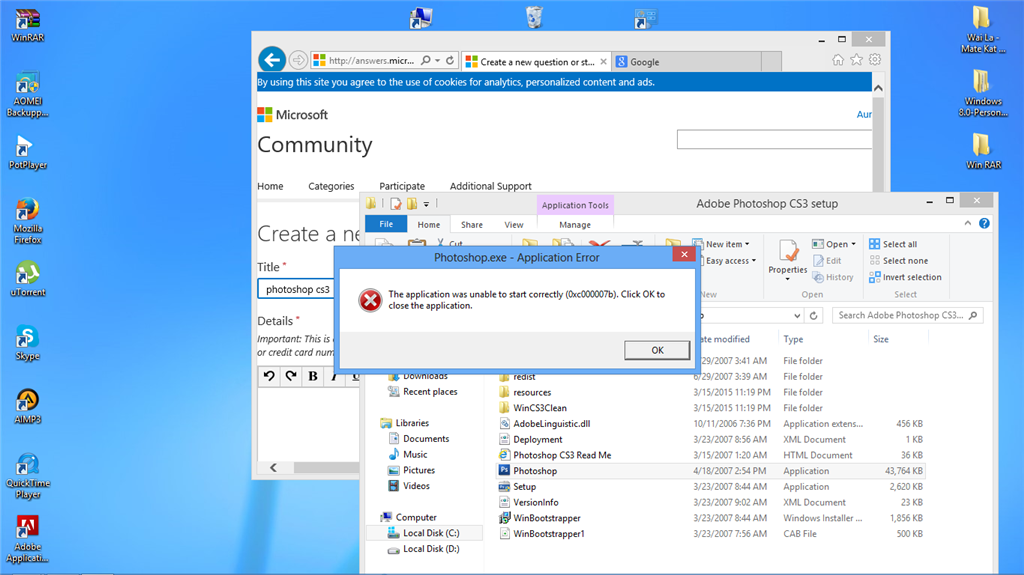1024x575 pixels.
Task: Collapse the Explorer ribbon chevron
Action: click(968, 223)
